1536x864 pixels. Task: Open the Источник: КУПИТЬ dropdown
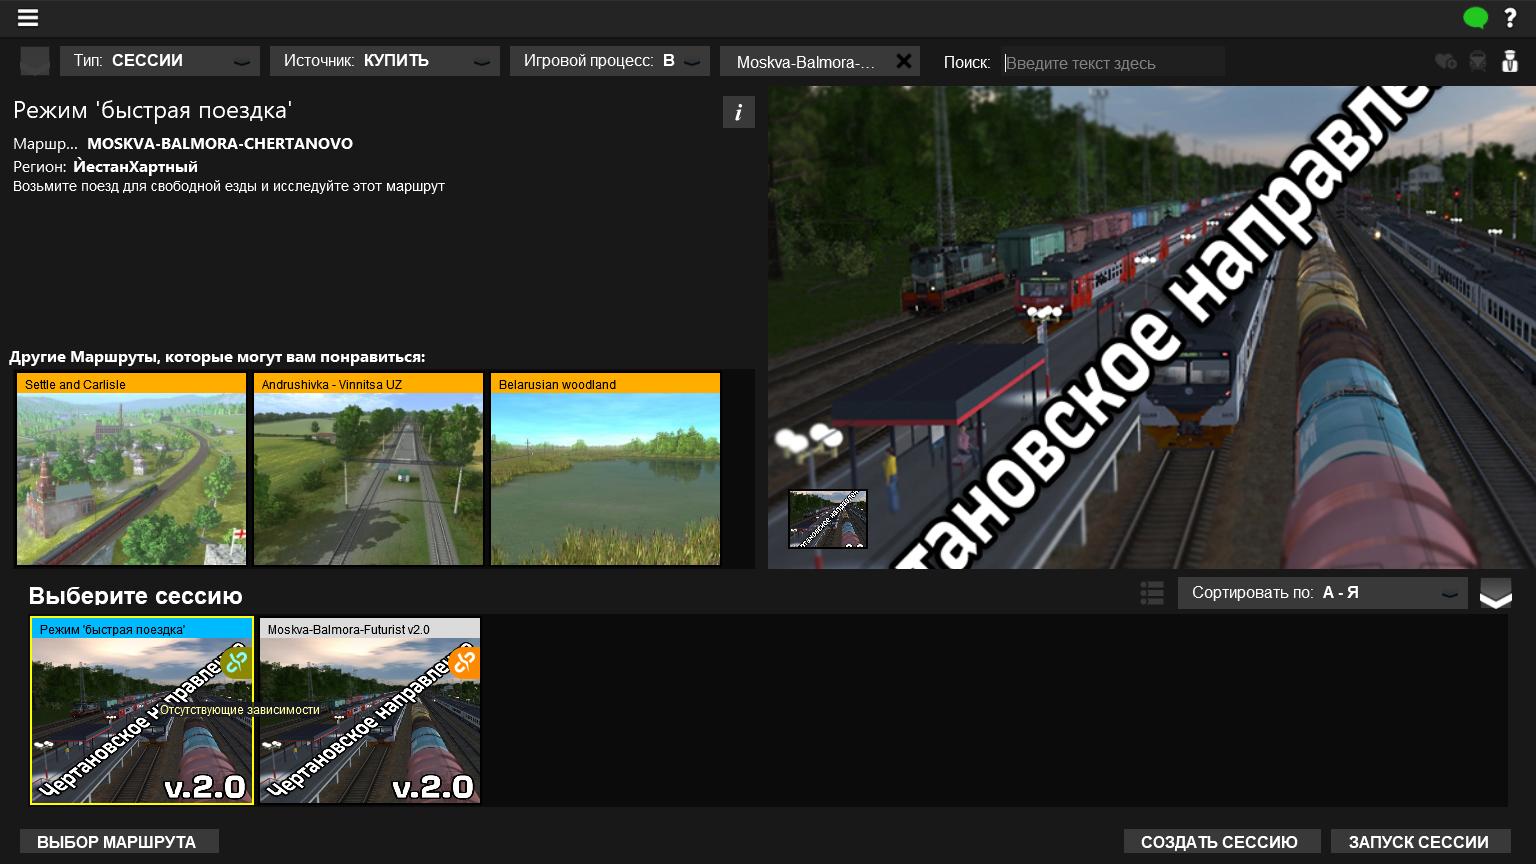coord(385,61)
